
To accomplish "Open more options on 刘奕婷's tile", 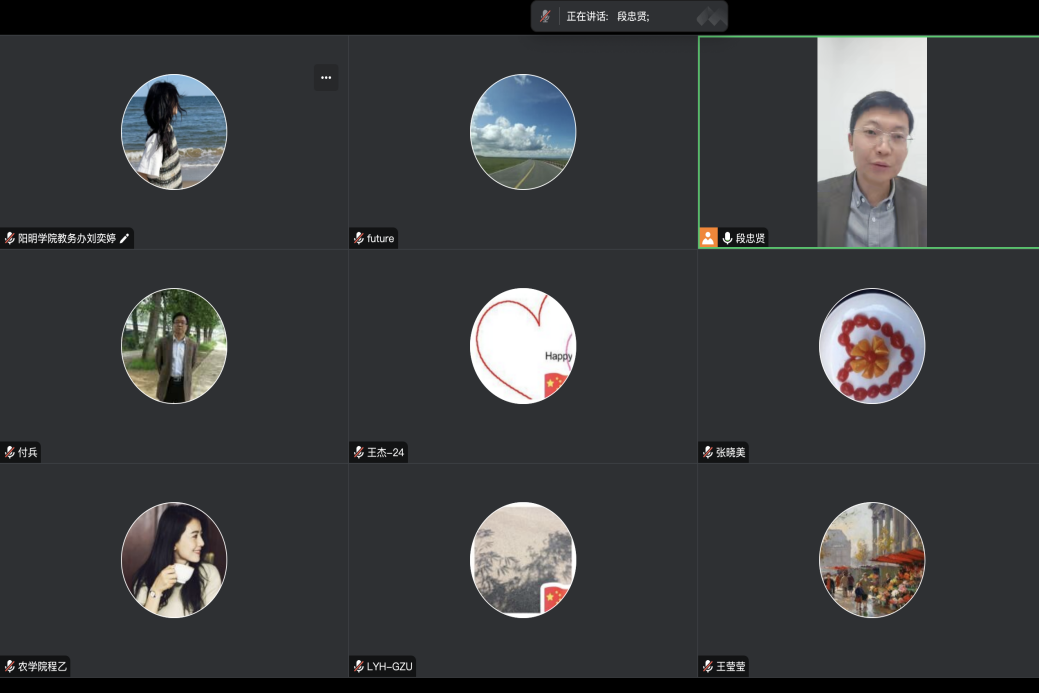I will pyautogui.click(x=325, y=78).
